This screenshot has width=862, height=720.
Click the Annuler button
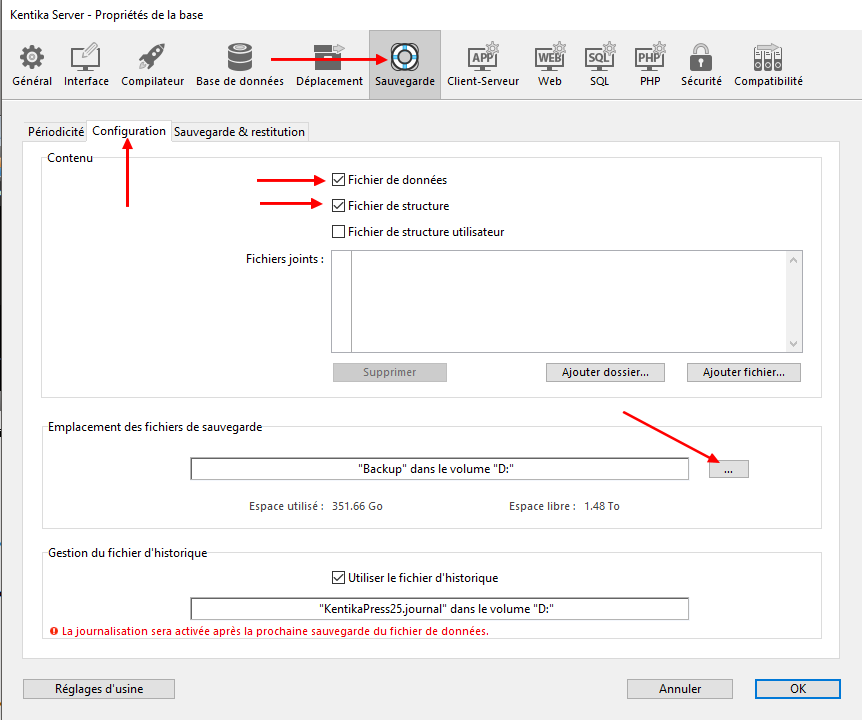[680, 689]
